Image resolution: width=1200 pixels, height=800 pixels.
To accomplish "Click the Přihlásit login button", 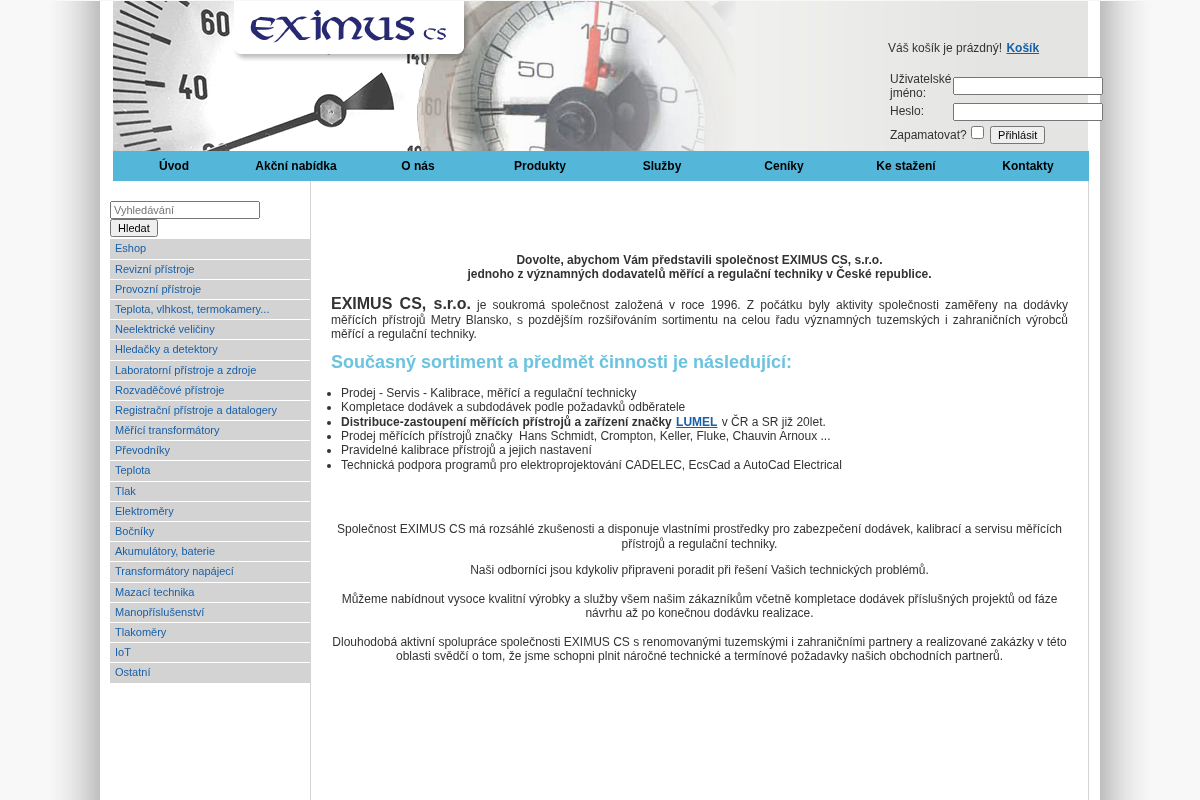I will tap(1017, 135).
